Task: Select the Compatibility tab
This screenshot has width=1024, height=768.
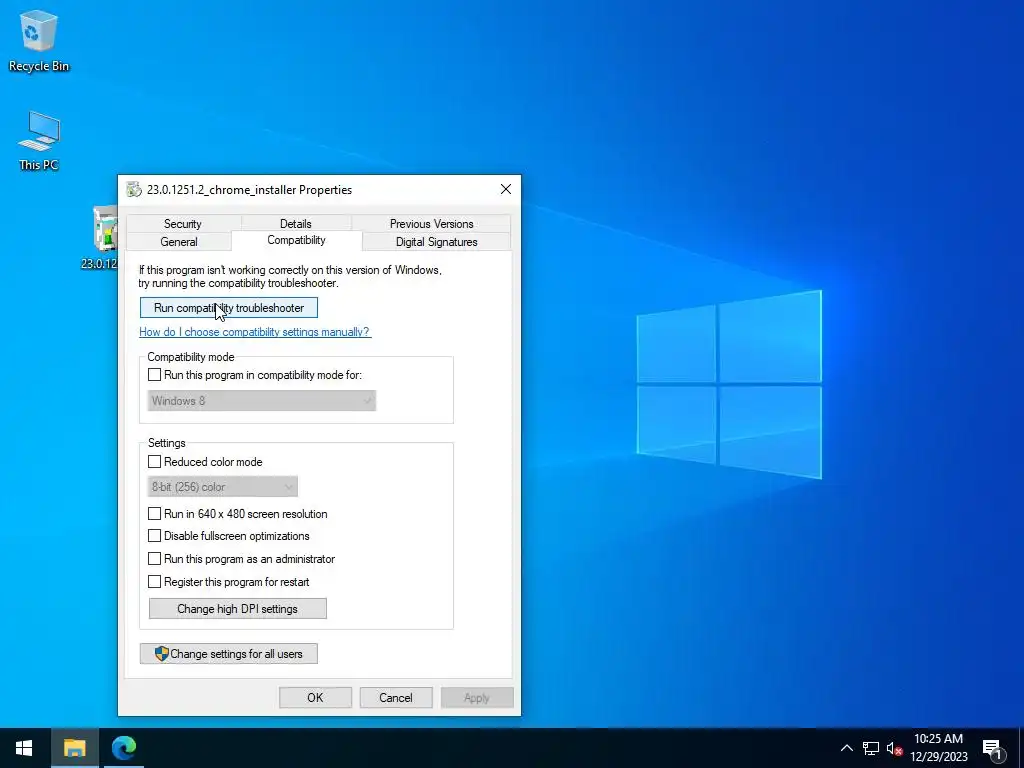Action: (296, 240)
